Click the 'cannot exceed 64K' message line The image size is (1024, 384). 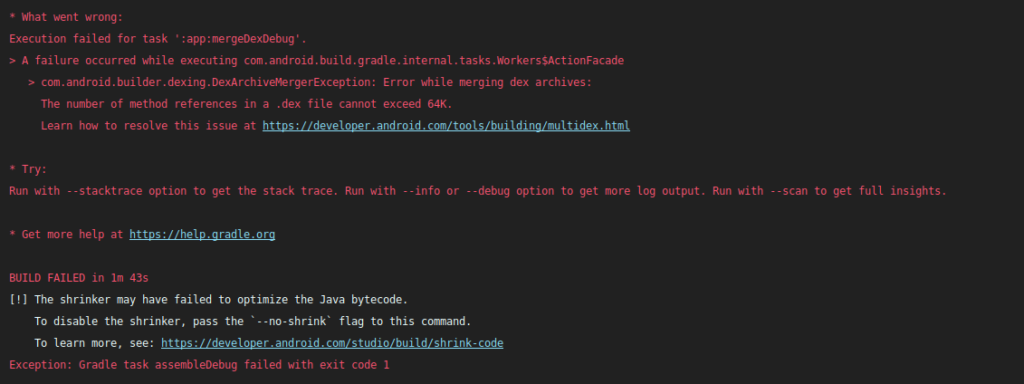247,104
